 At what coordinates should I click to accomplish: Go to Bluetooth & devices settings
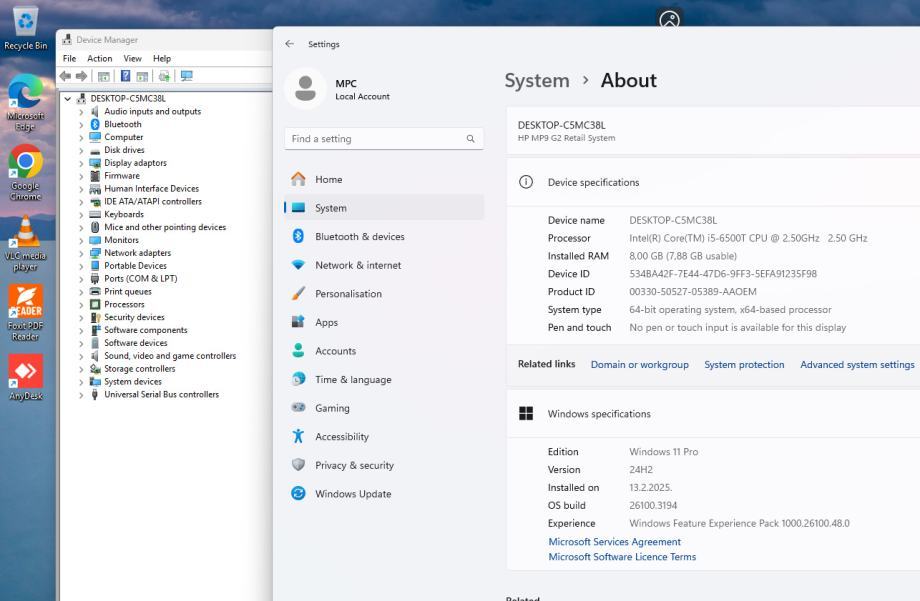point(359,237)
